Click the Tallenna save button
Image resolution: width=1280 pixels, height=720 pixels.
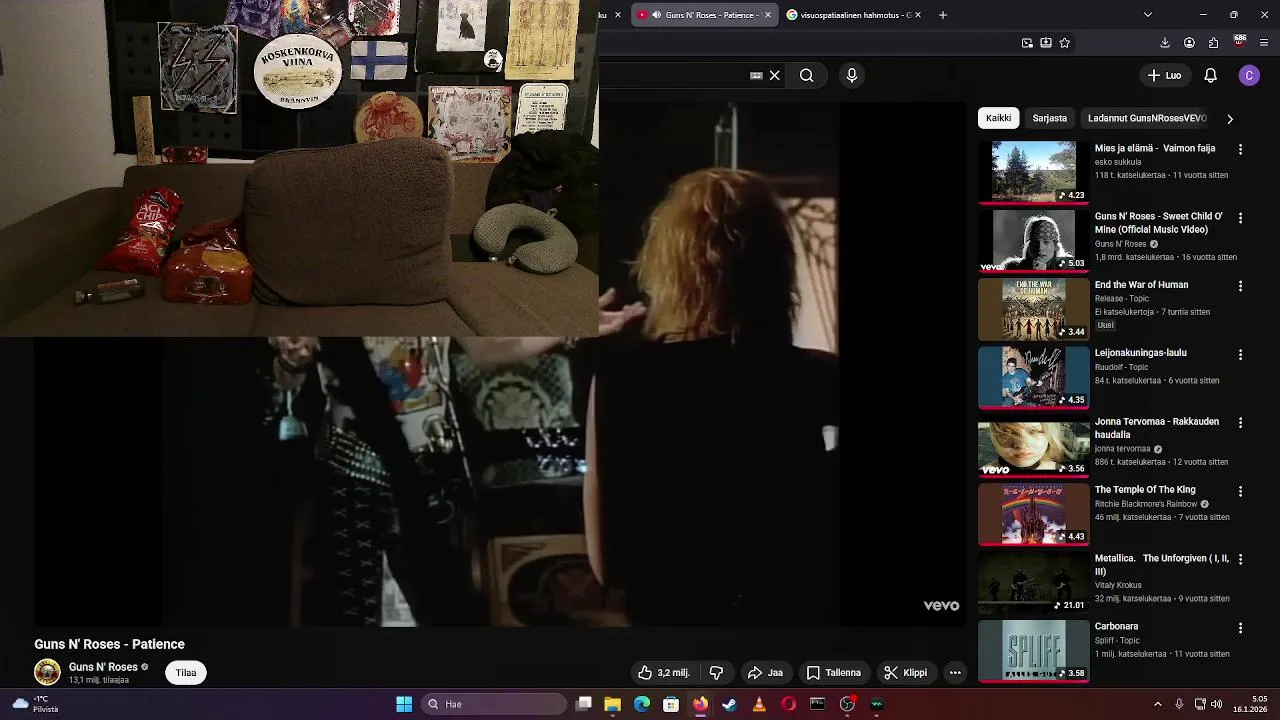coord(834,673)
